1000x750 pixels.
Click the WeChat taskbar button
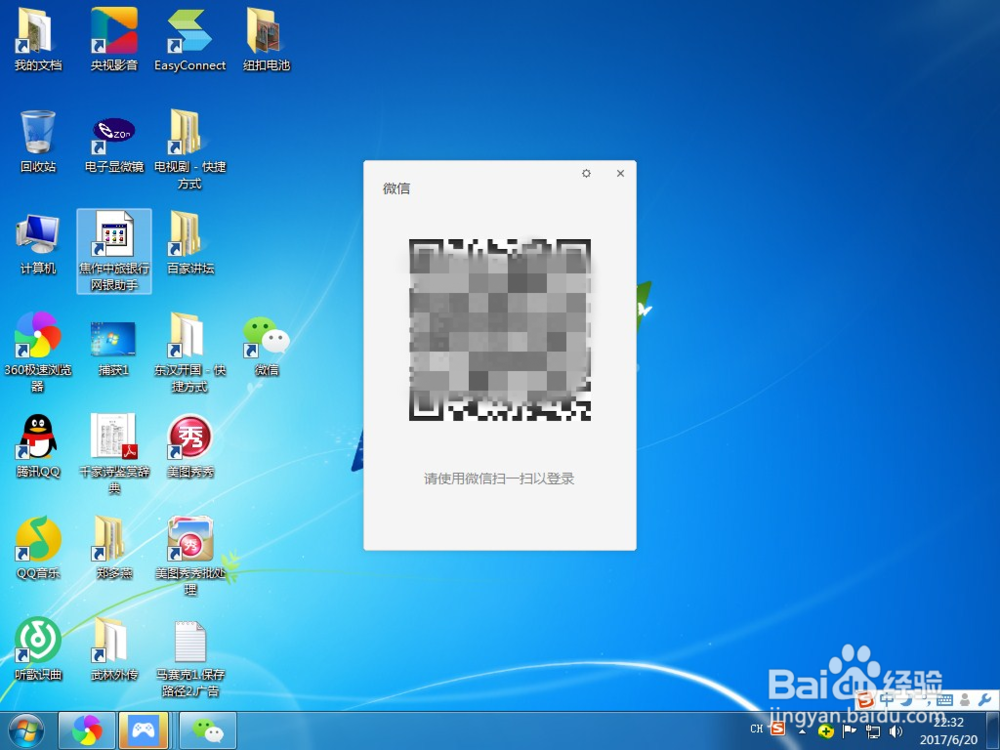click(x=208, y=731)
